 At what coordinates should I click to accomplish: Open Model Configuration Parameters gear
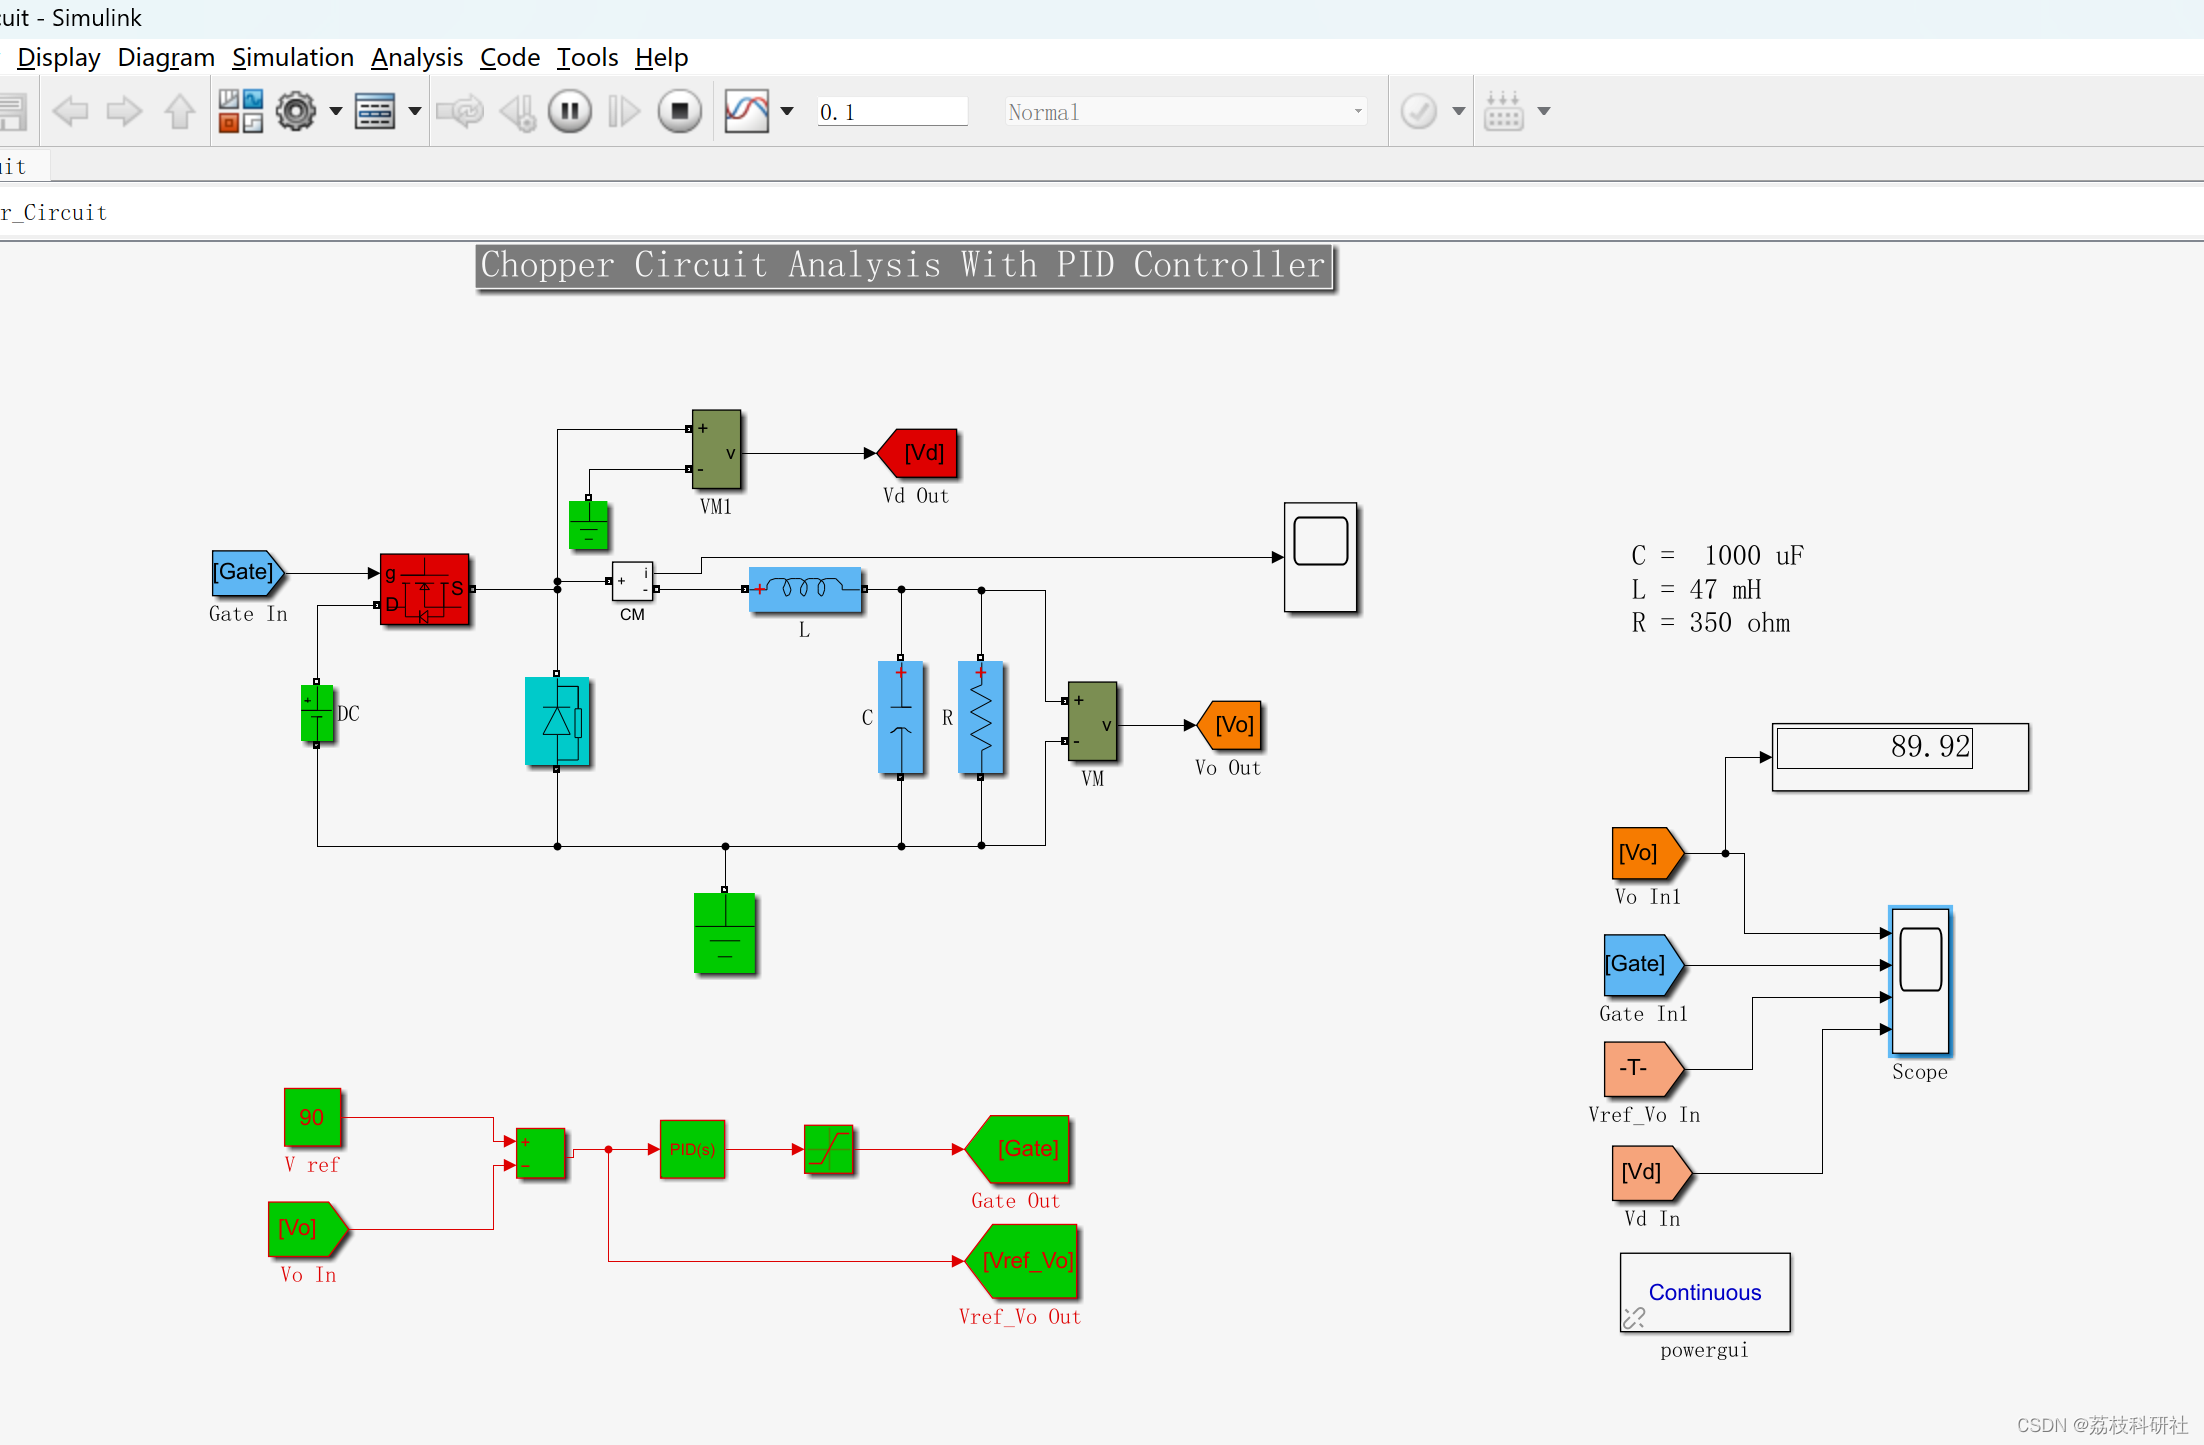point(296,111)
